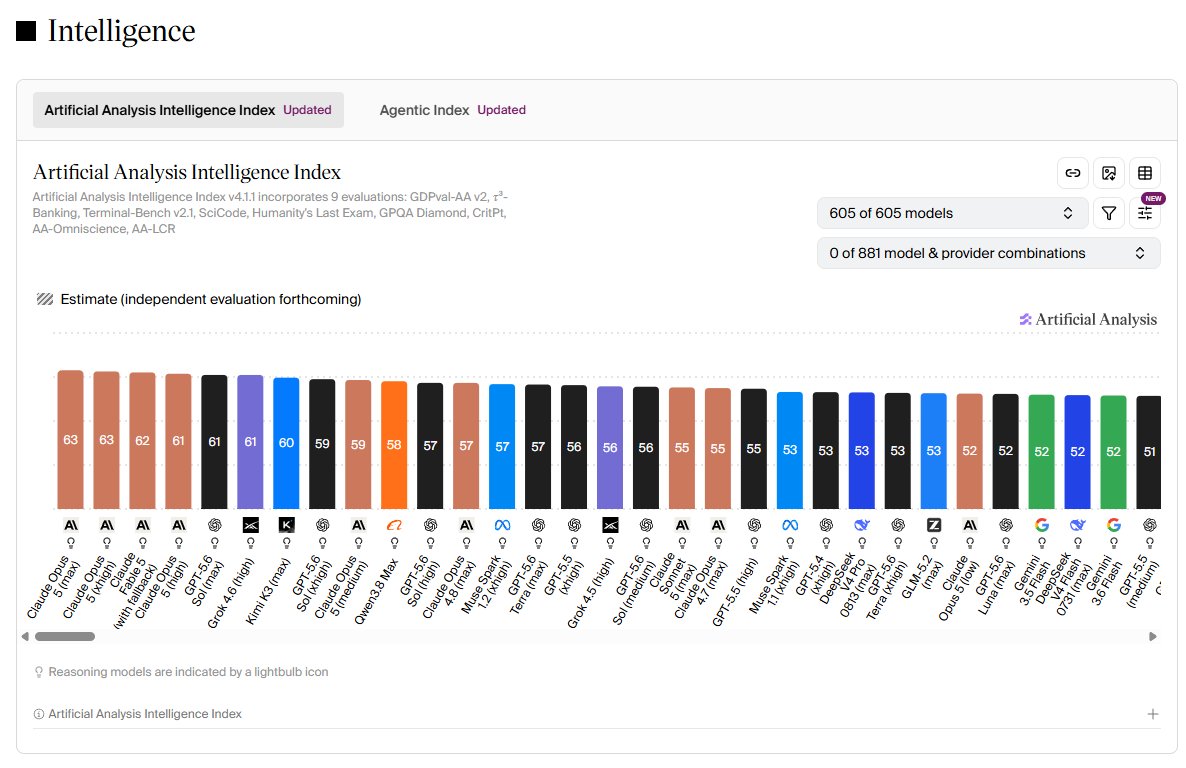Expand Artificial Analysis Intelligence Index details

(1153, 714)
